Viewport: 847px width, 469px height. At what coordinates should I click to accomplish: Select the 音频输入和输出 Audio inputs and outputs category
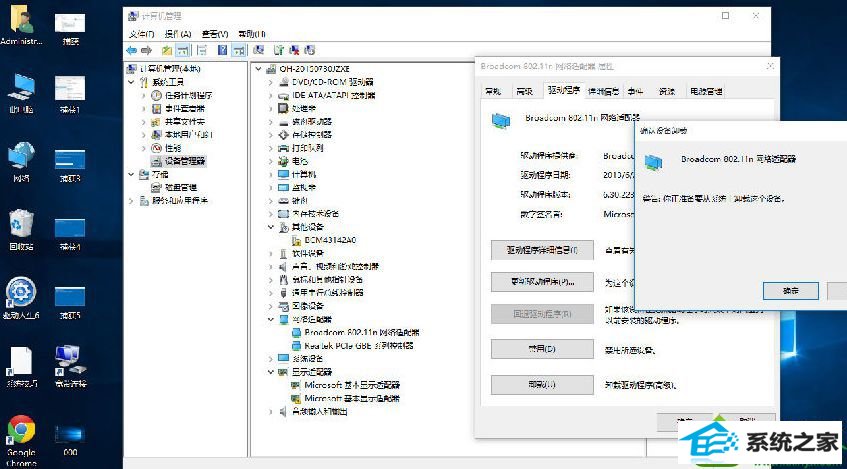tap(319, 412)
